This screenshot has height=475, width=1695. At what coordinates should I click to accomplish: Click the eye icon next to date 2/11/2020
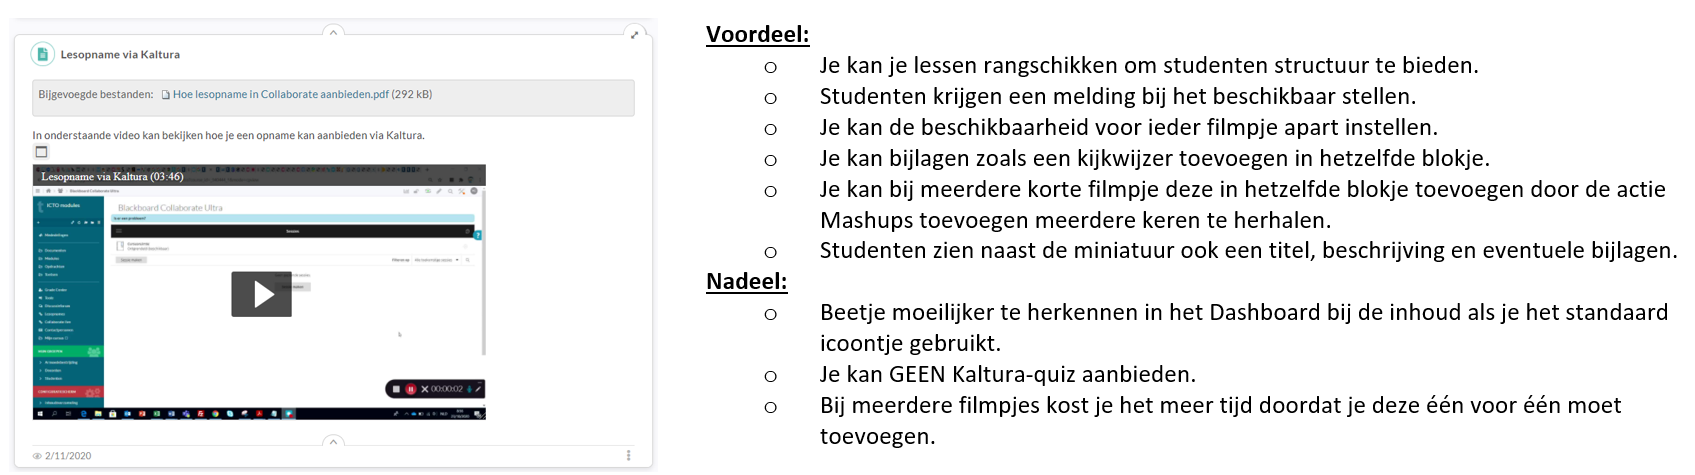click(37, 456)
